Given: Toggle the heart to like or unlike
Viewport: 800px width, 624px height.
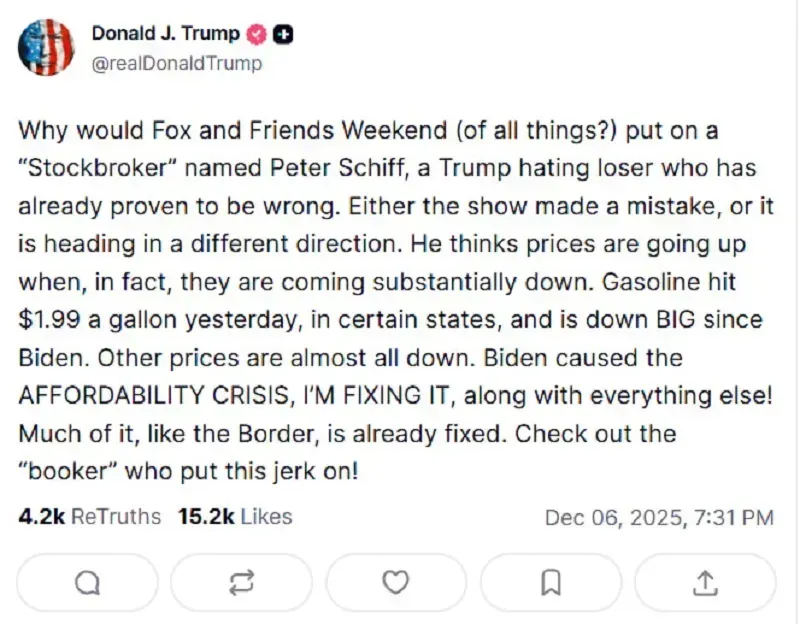Looking at the screenshot, I should click(x=396, y=581).
